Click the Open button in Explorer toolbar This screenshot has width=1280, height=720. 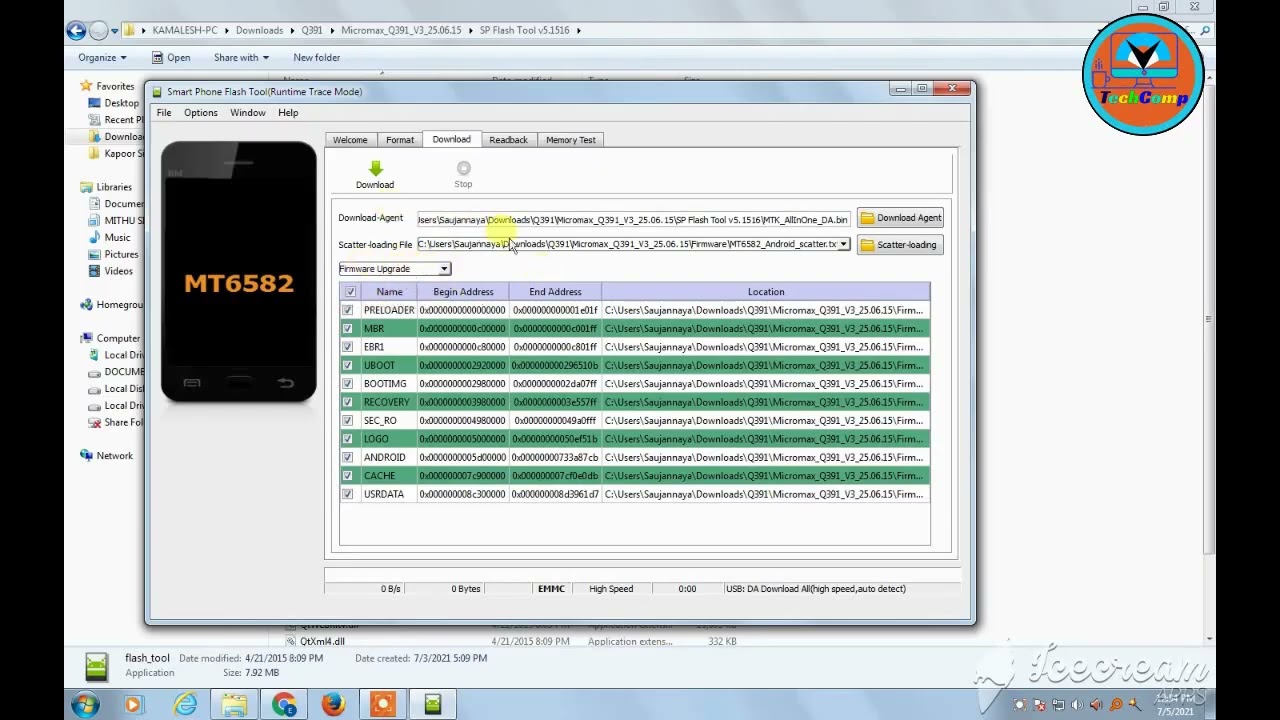pyautogui.click(x=170, y=58)
